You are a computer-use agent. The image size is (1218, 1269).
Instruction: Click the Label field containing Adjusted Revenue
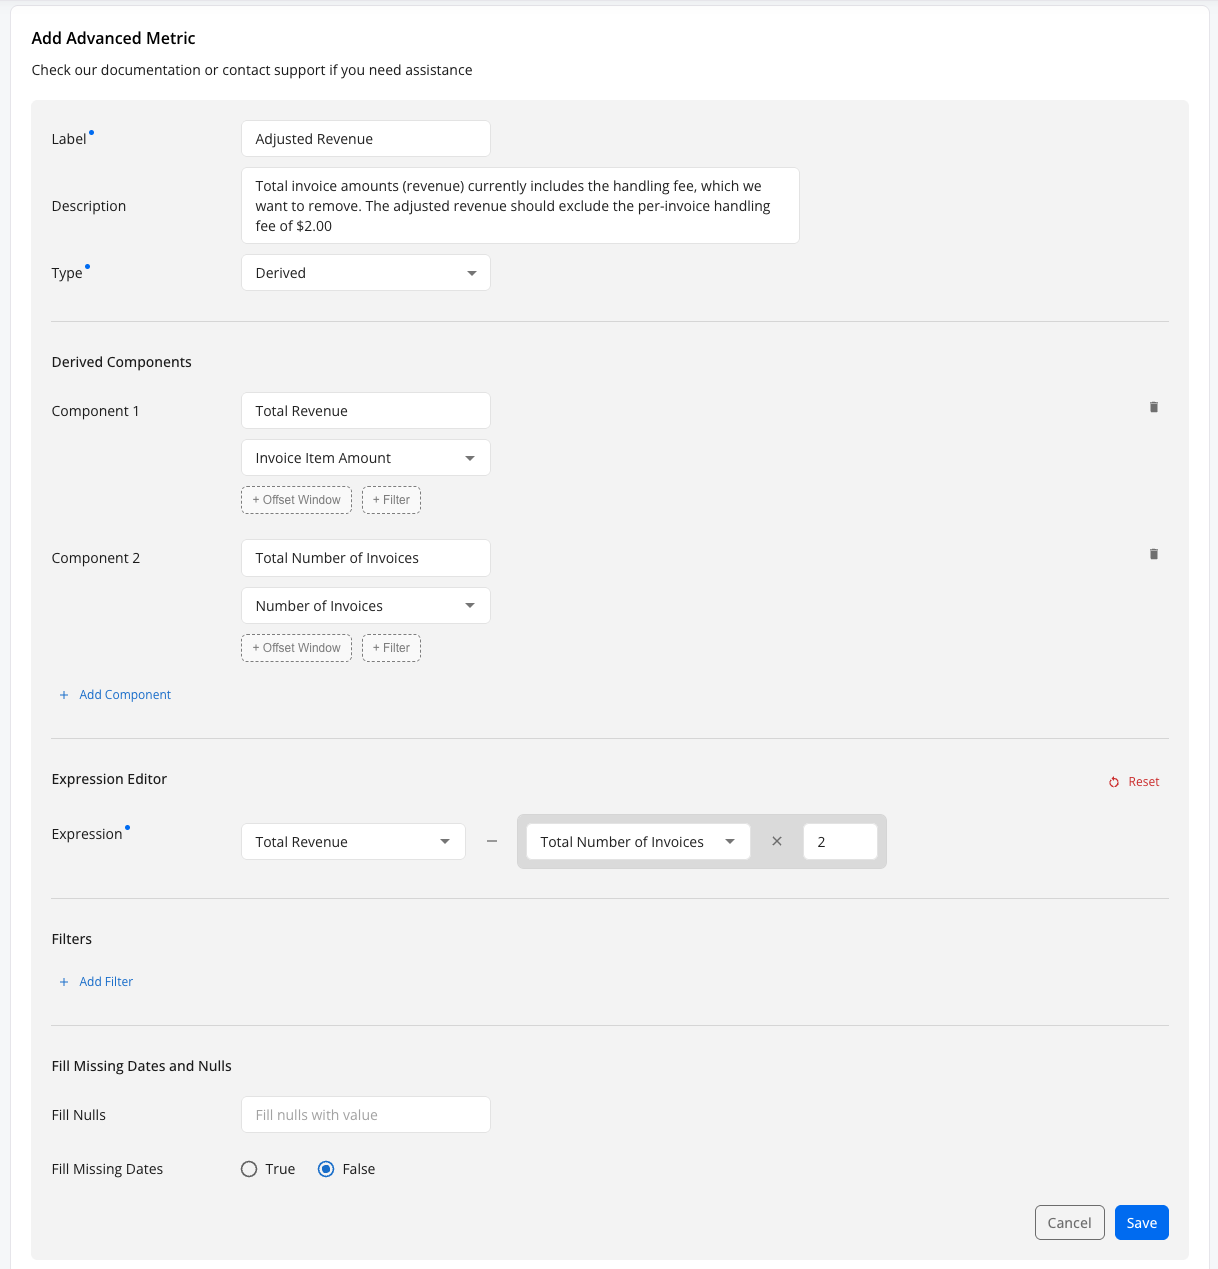(x=366, y=139)
